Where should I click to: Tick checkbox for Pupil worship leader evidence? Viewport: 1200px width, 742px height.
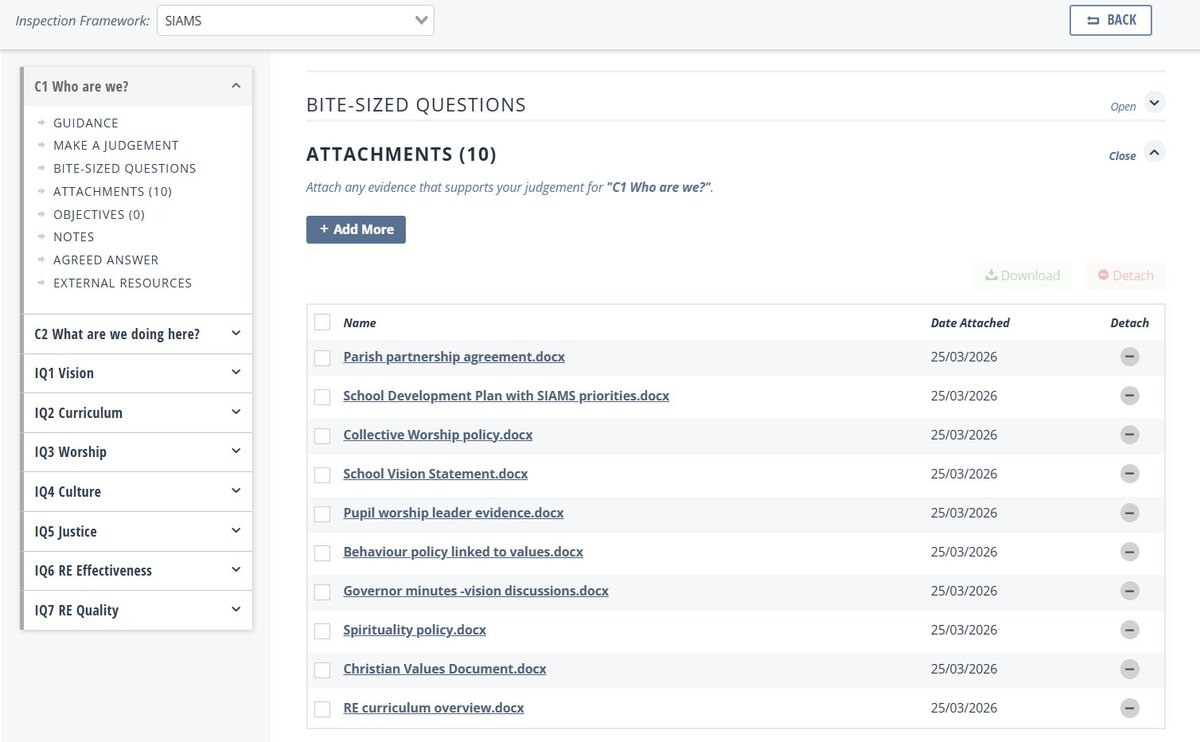[x=322, y=514]
